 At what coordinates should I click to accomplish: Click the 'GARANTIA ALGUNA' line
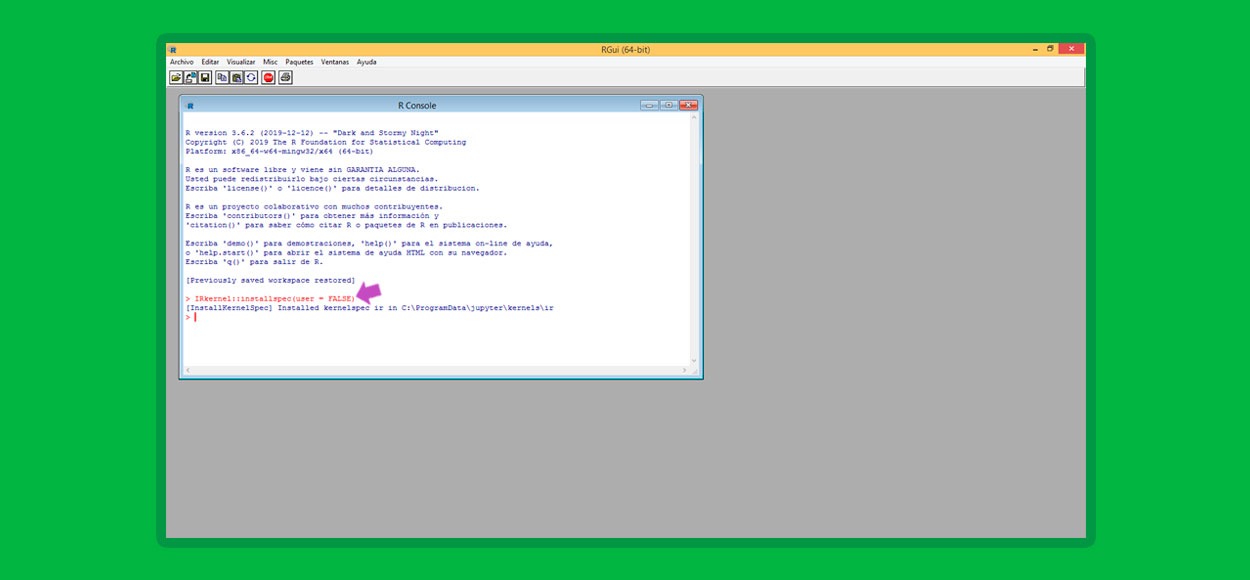pyautogui.click(x=303, y=170)
